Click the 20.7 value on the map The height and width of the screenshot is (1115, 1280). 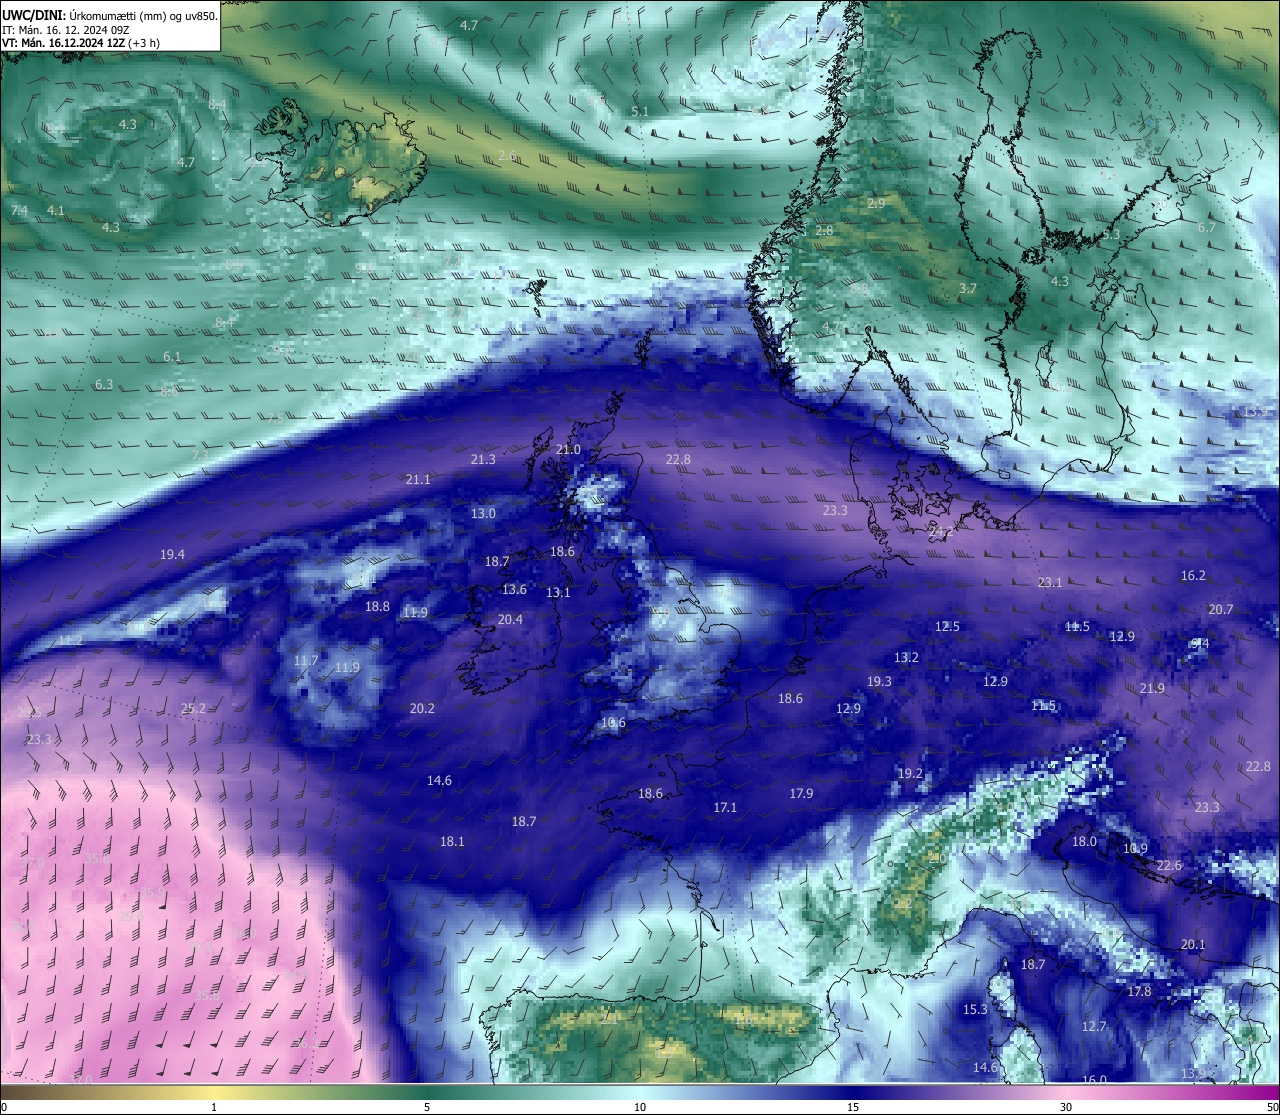coord(1220,609)
